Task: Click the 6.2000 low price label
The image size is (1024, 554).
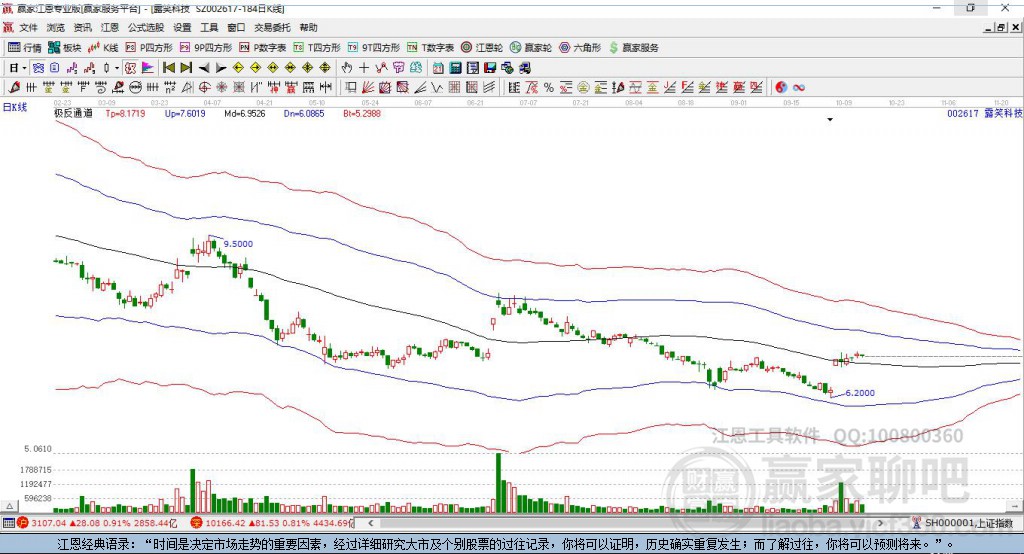Action: 860,393
